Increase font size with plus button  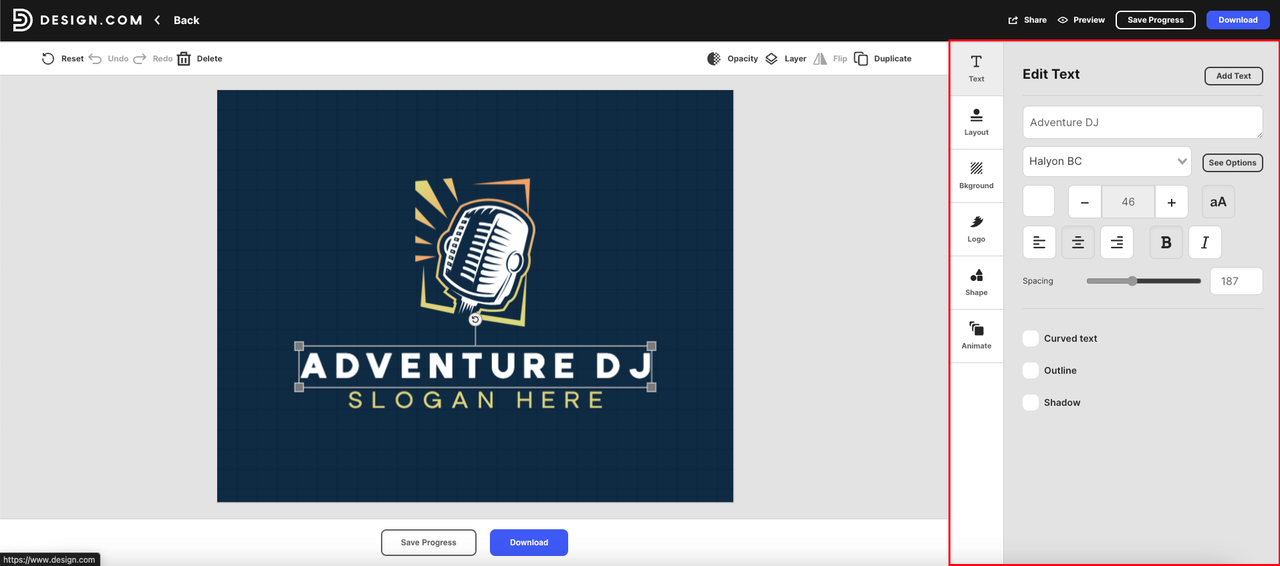click(x=1171, y=201)
